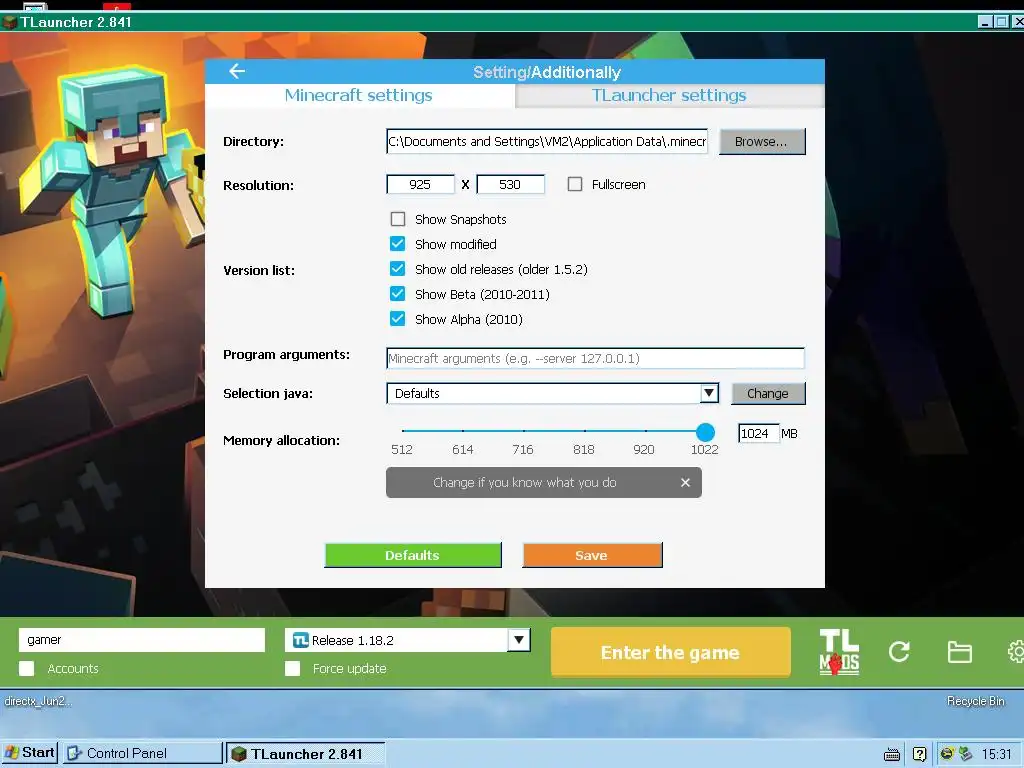Click the 818 memory scale label
The height and width of the screenshot is (768, 1024).
click(584, 449)
